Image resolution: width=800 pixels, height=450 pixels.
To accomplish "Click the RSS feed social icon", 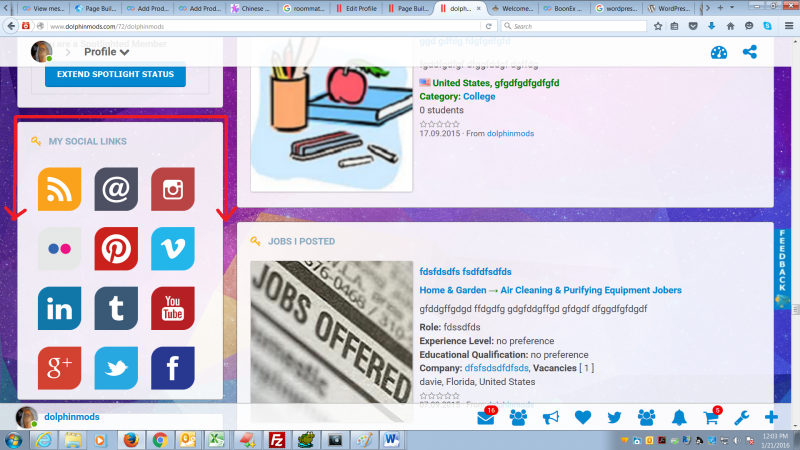I will (x=59, y=189).
